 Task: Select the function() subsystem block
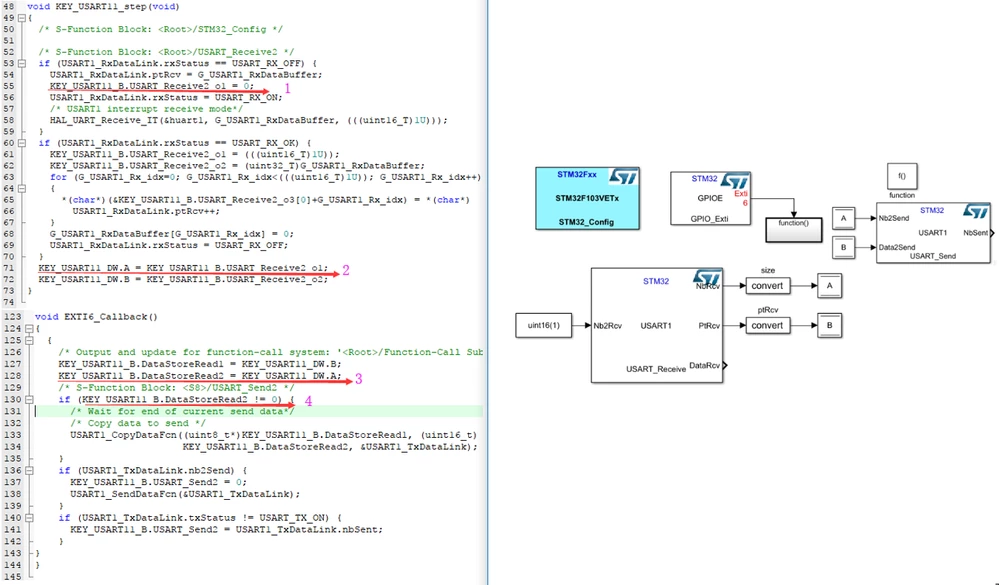793,229
